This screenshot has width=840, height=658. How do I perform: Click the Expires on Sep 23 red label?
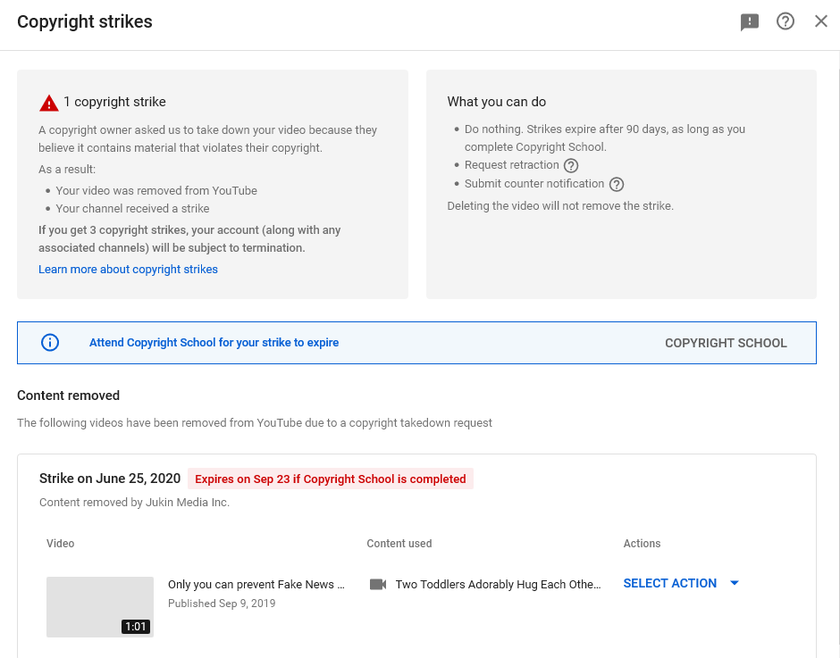tap(331, 479)
